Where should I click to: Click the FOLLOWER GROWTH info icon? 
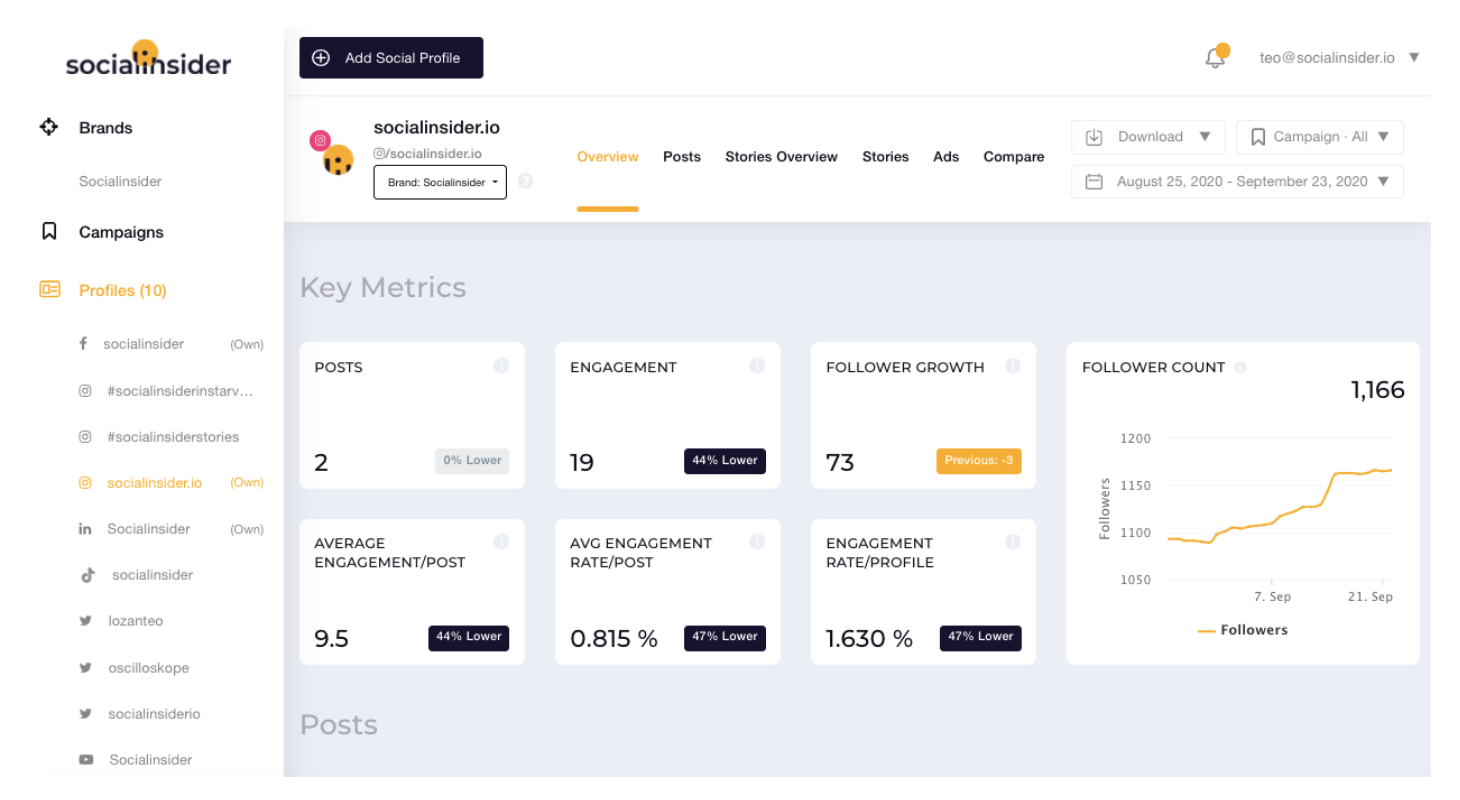pyautogui.click(x=1013, y=366)
